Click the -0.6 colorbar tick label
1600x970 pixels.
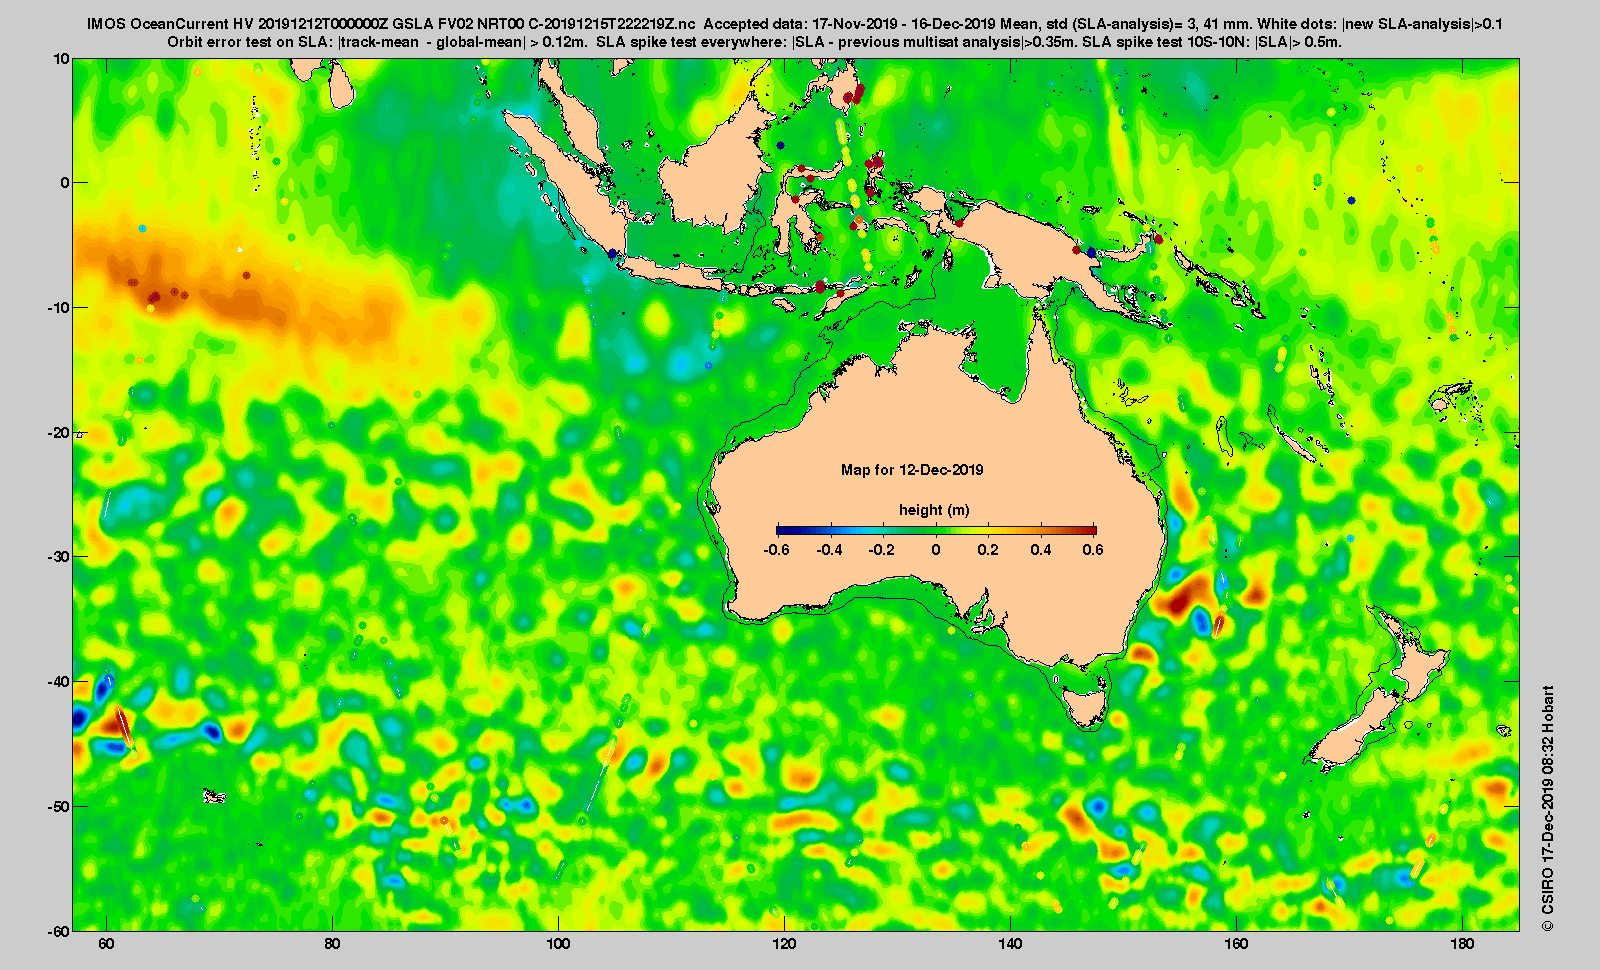[776, 550]
